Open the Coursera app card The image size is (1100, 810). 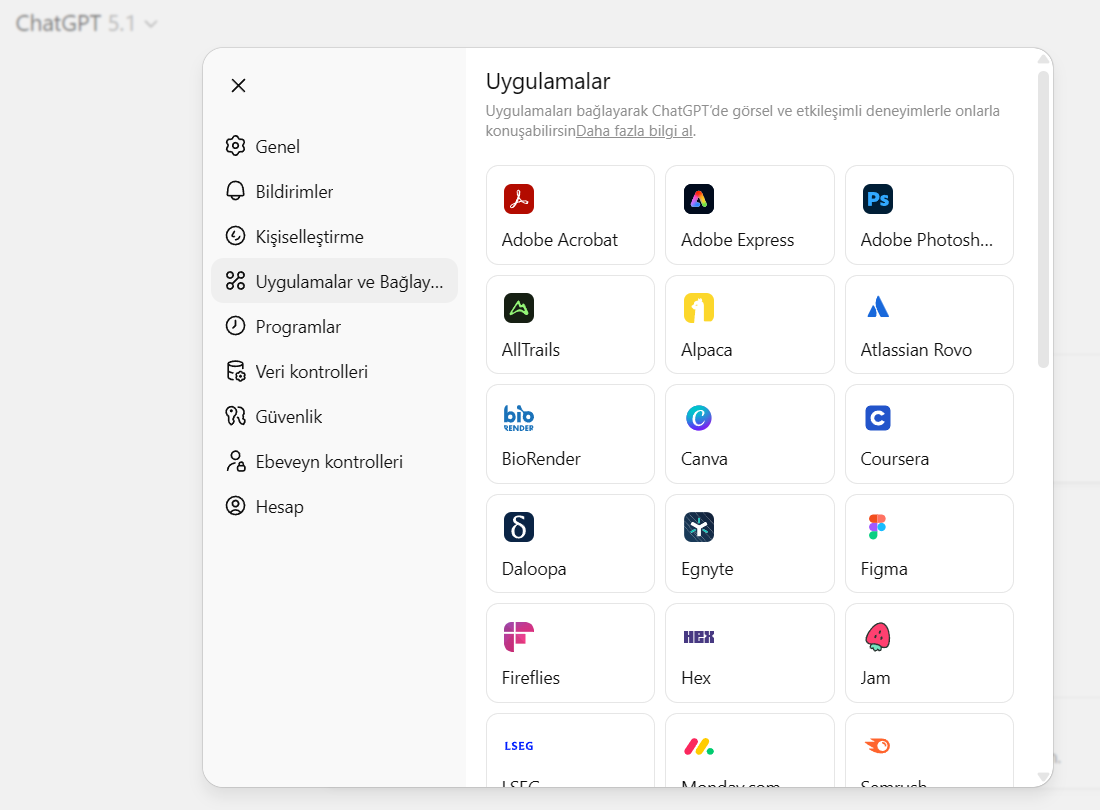click(x=929, y=434)
